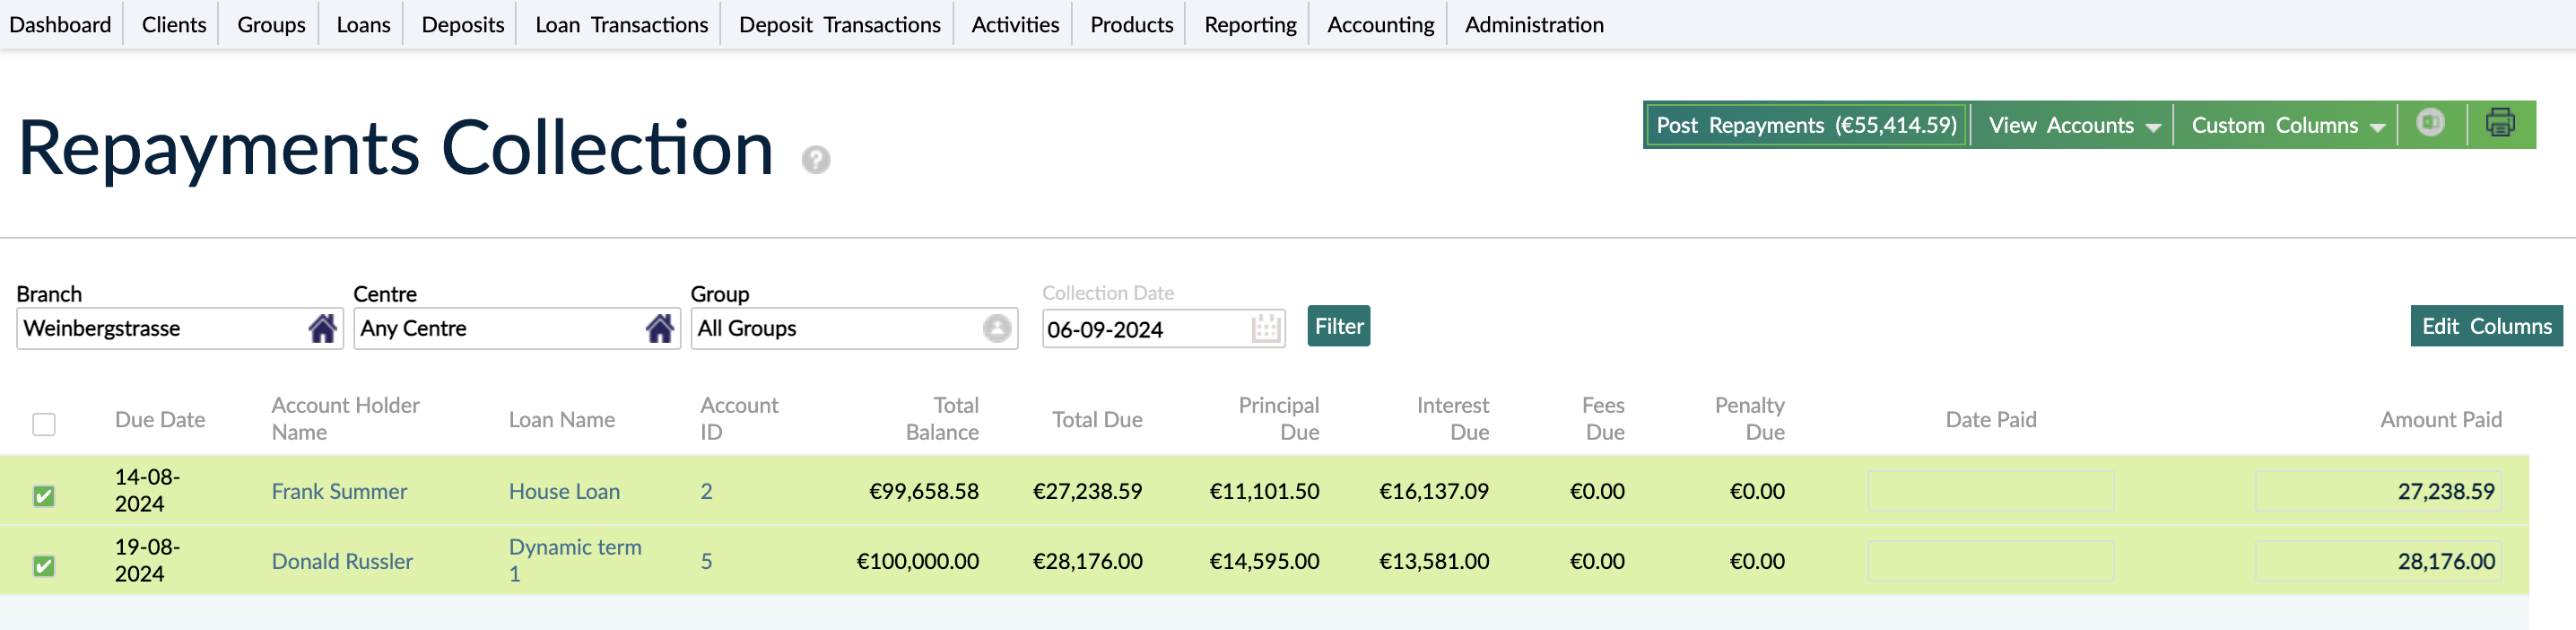The height and width of the screenshot is (630, 2576).
Task: Click the Amount Paid column header
Action: 2441,420
